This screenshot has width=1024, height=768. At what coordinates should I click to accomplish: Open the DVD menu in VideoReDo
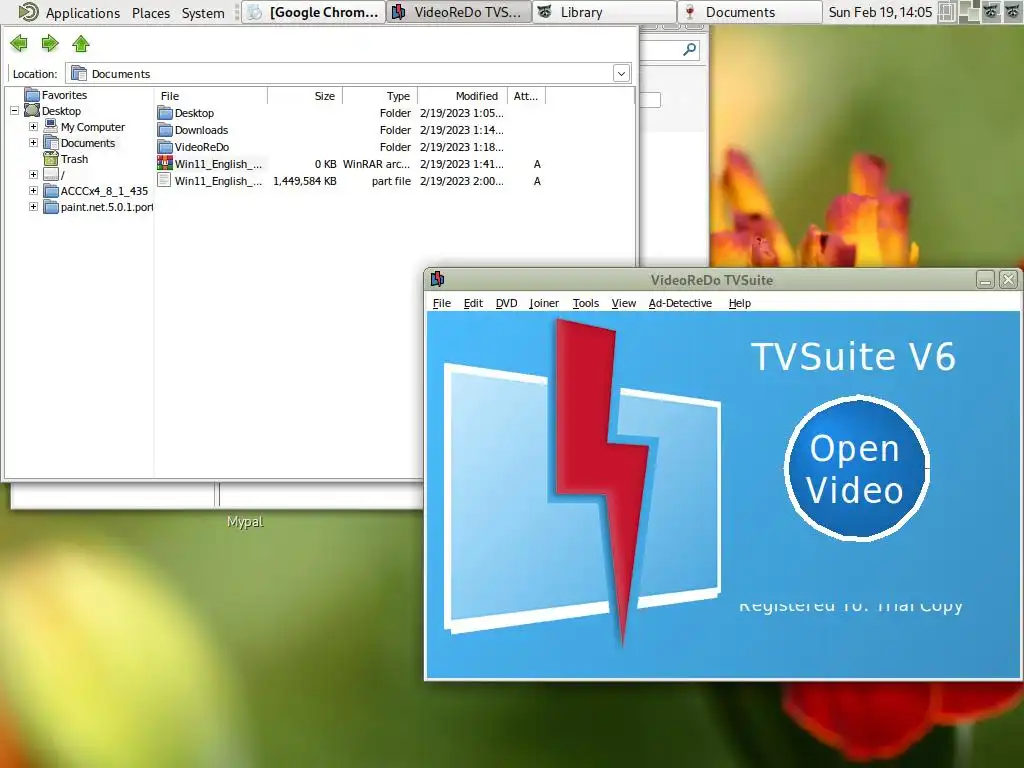click(x=506, y=303)
